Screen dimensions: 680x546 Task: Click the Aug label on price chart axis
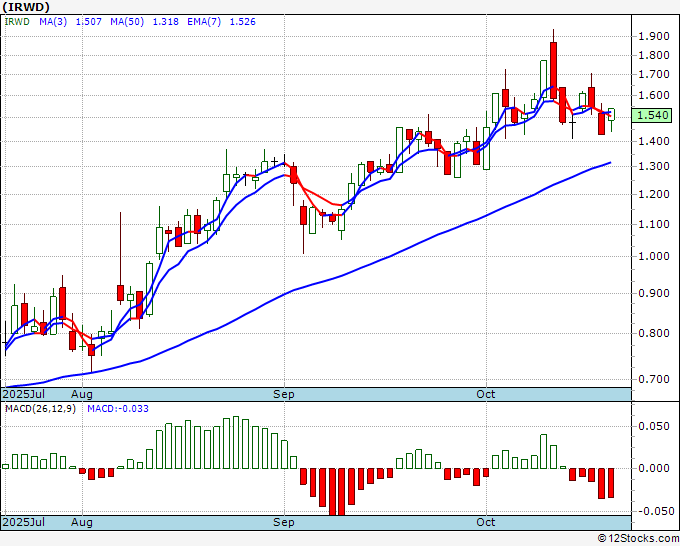pyautogui.click(x=82, y=394)
